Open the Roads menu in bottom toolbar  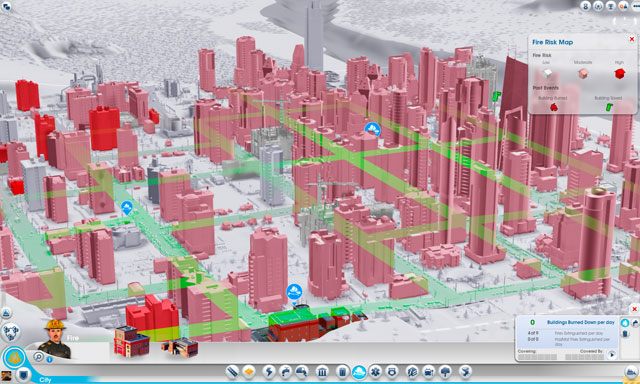[x=233, y=371]
